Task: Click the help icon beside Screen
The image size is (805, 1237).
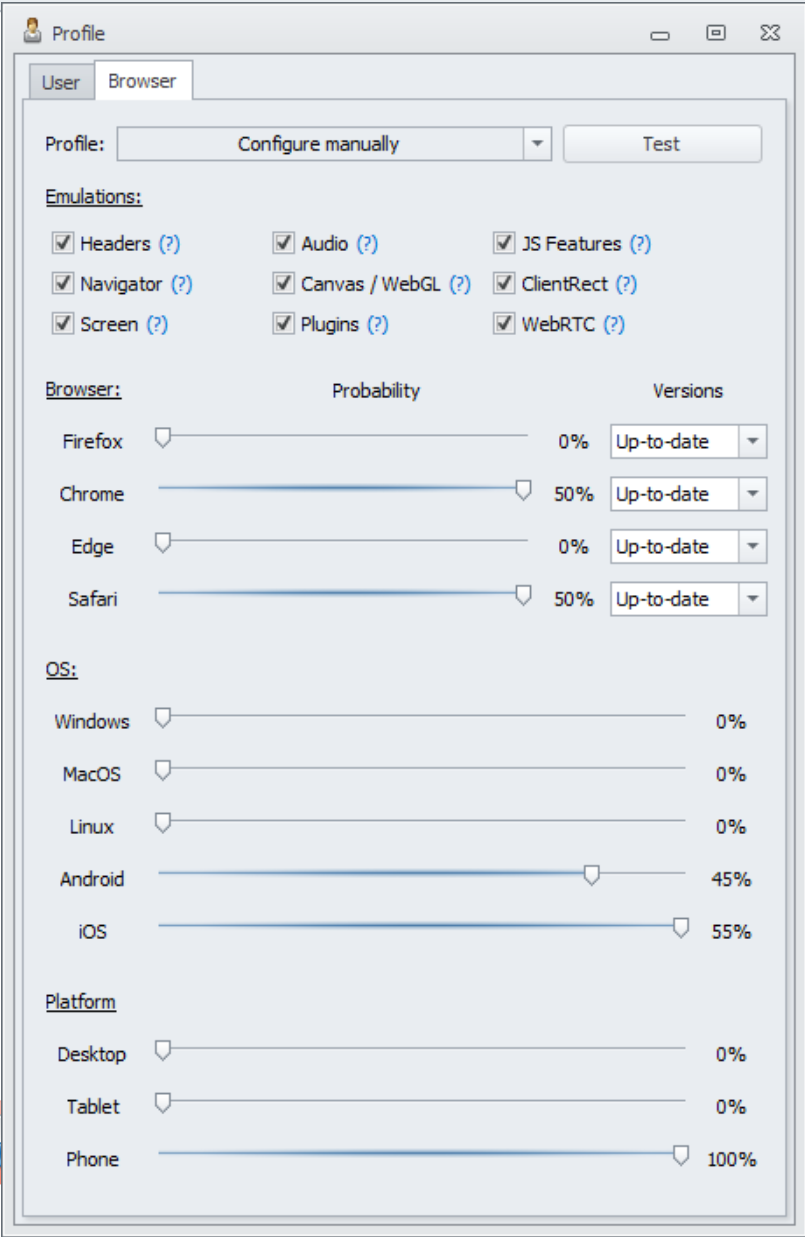Action: 157,324
